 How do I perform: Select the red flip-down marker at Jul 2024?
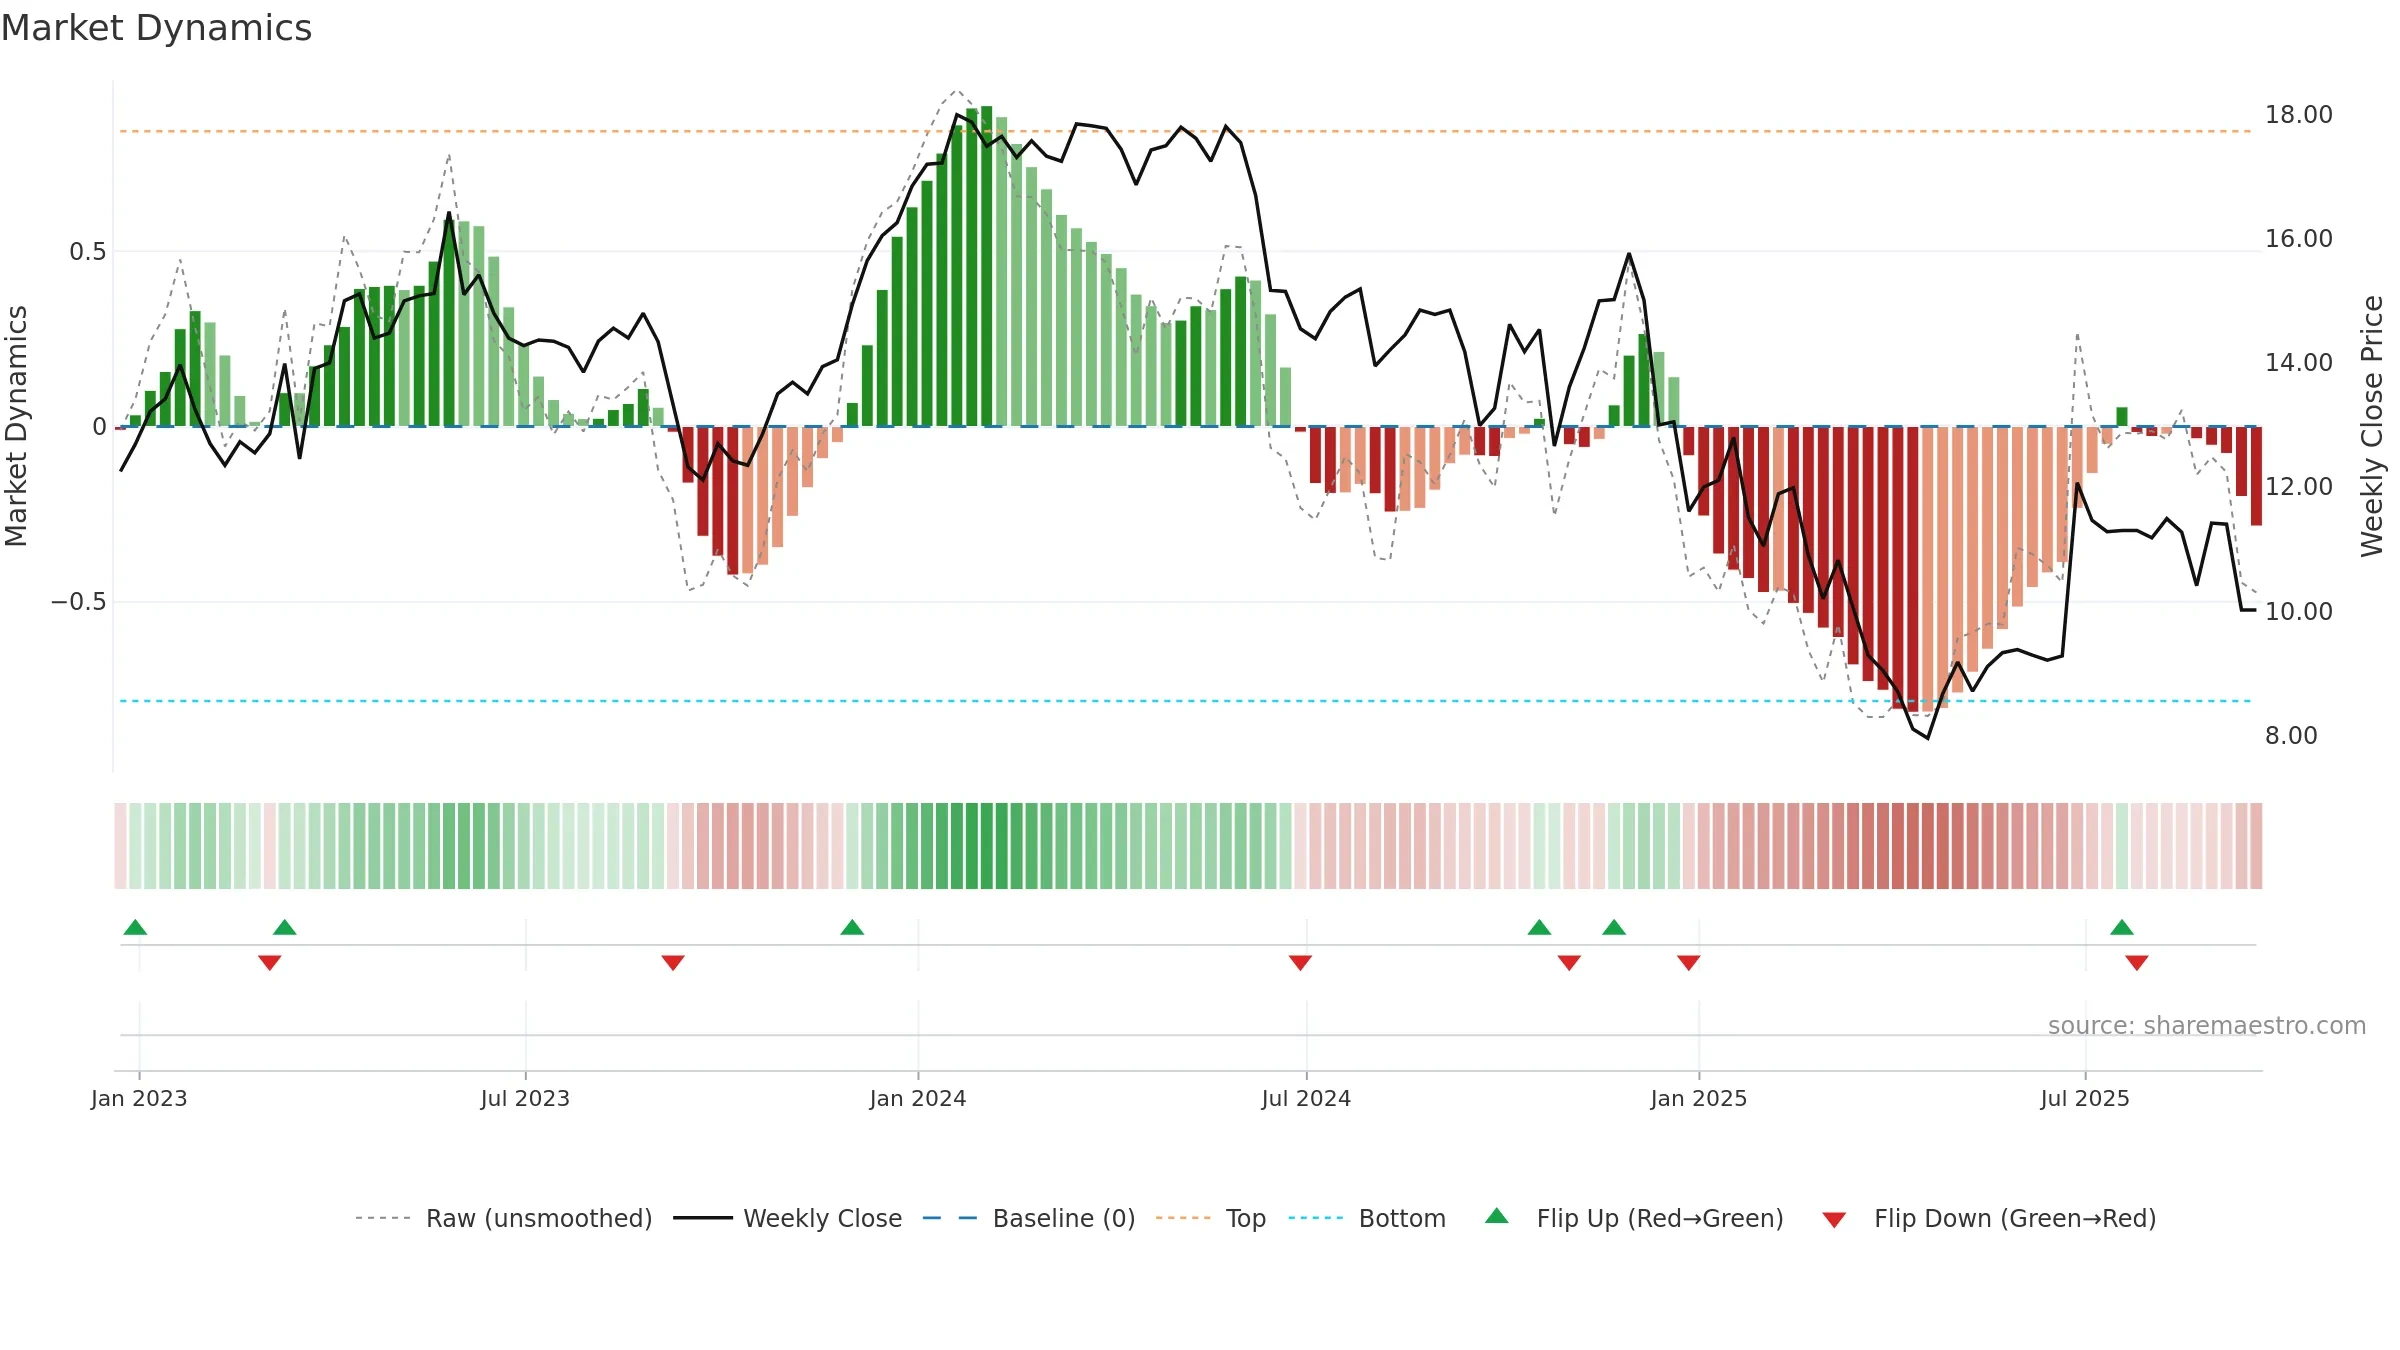coord(1300,962)
